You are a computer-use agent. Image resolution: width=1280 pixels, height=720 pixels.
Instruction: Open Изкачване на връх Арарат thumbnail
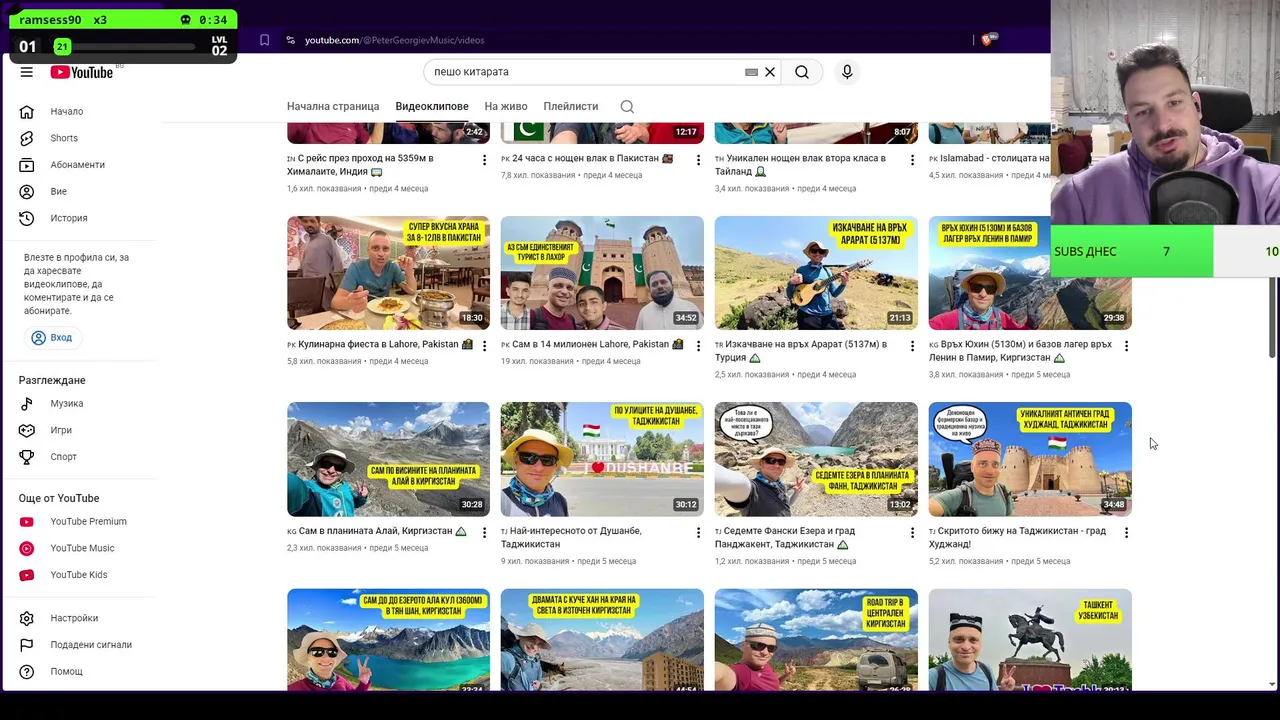coord(816,273)
